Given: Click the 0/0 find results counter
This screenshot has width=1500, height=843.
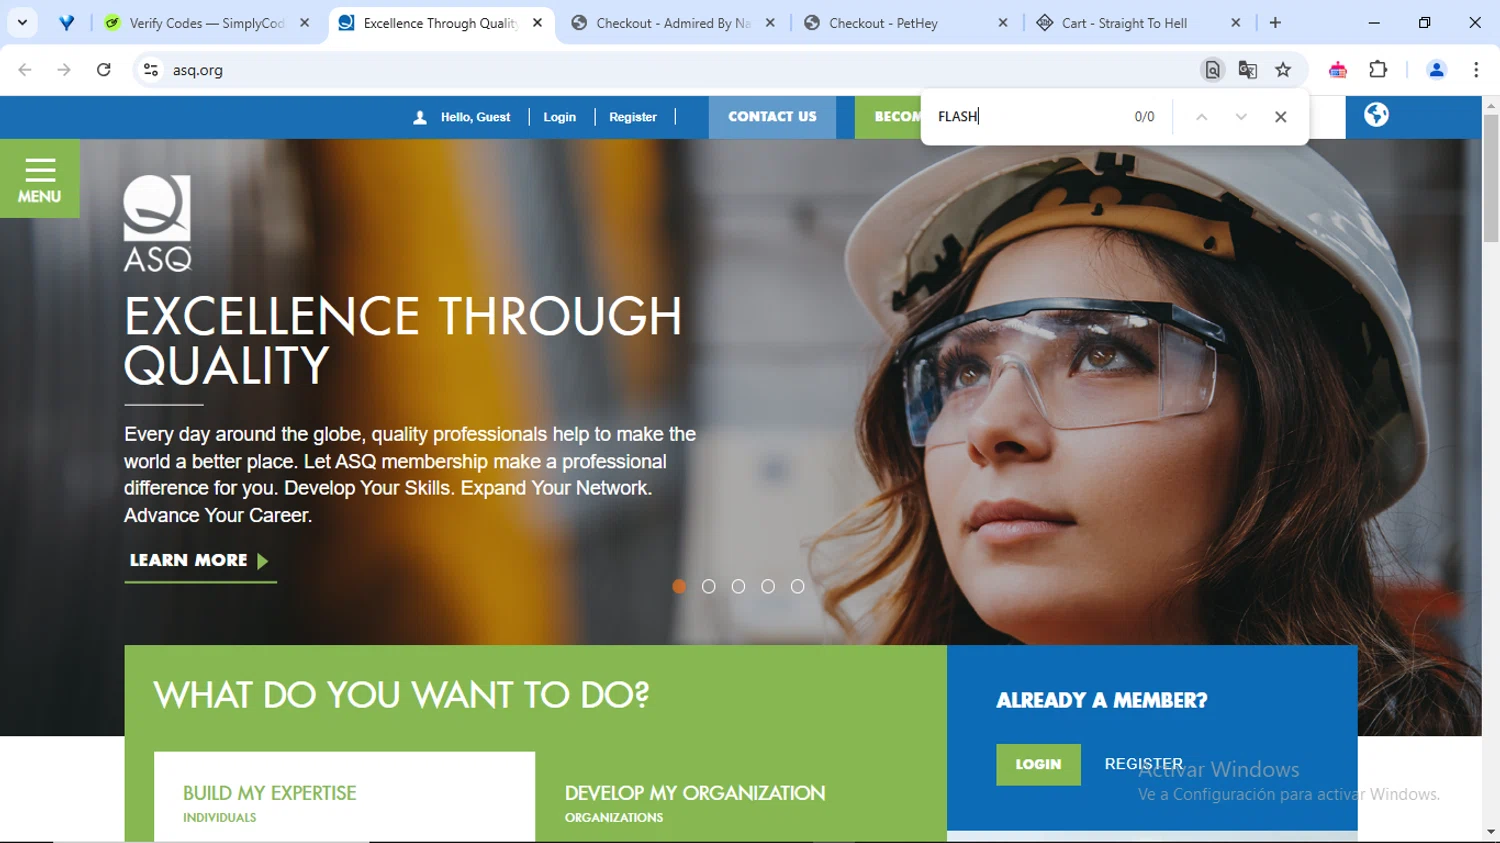Looking at the screenshot, I should pyautogui.click(x=1144, y=117).
